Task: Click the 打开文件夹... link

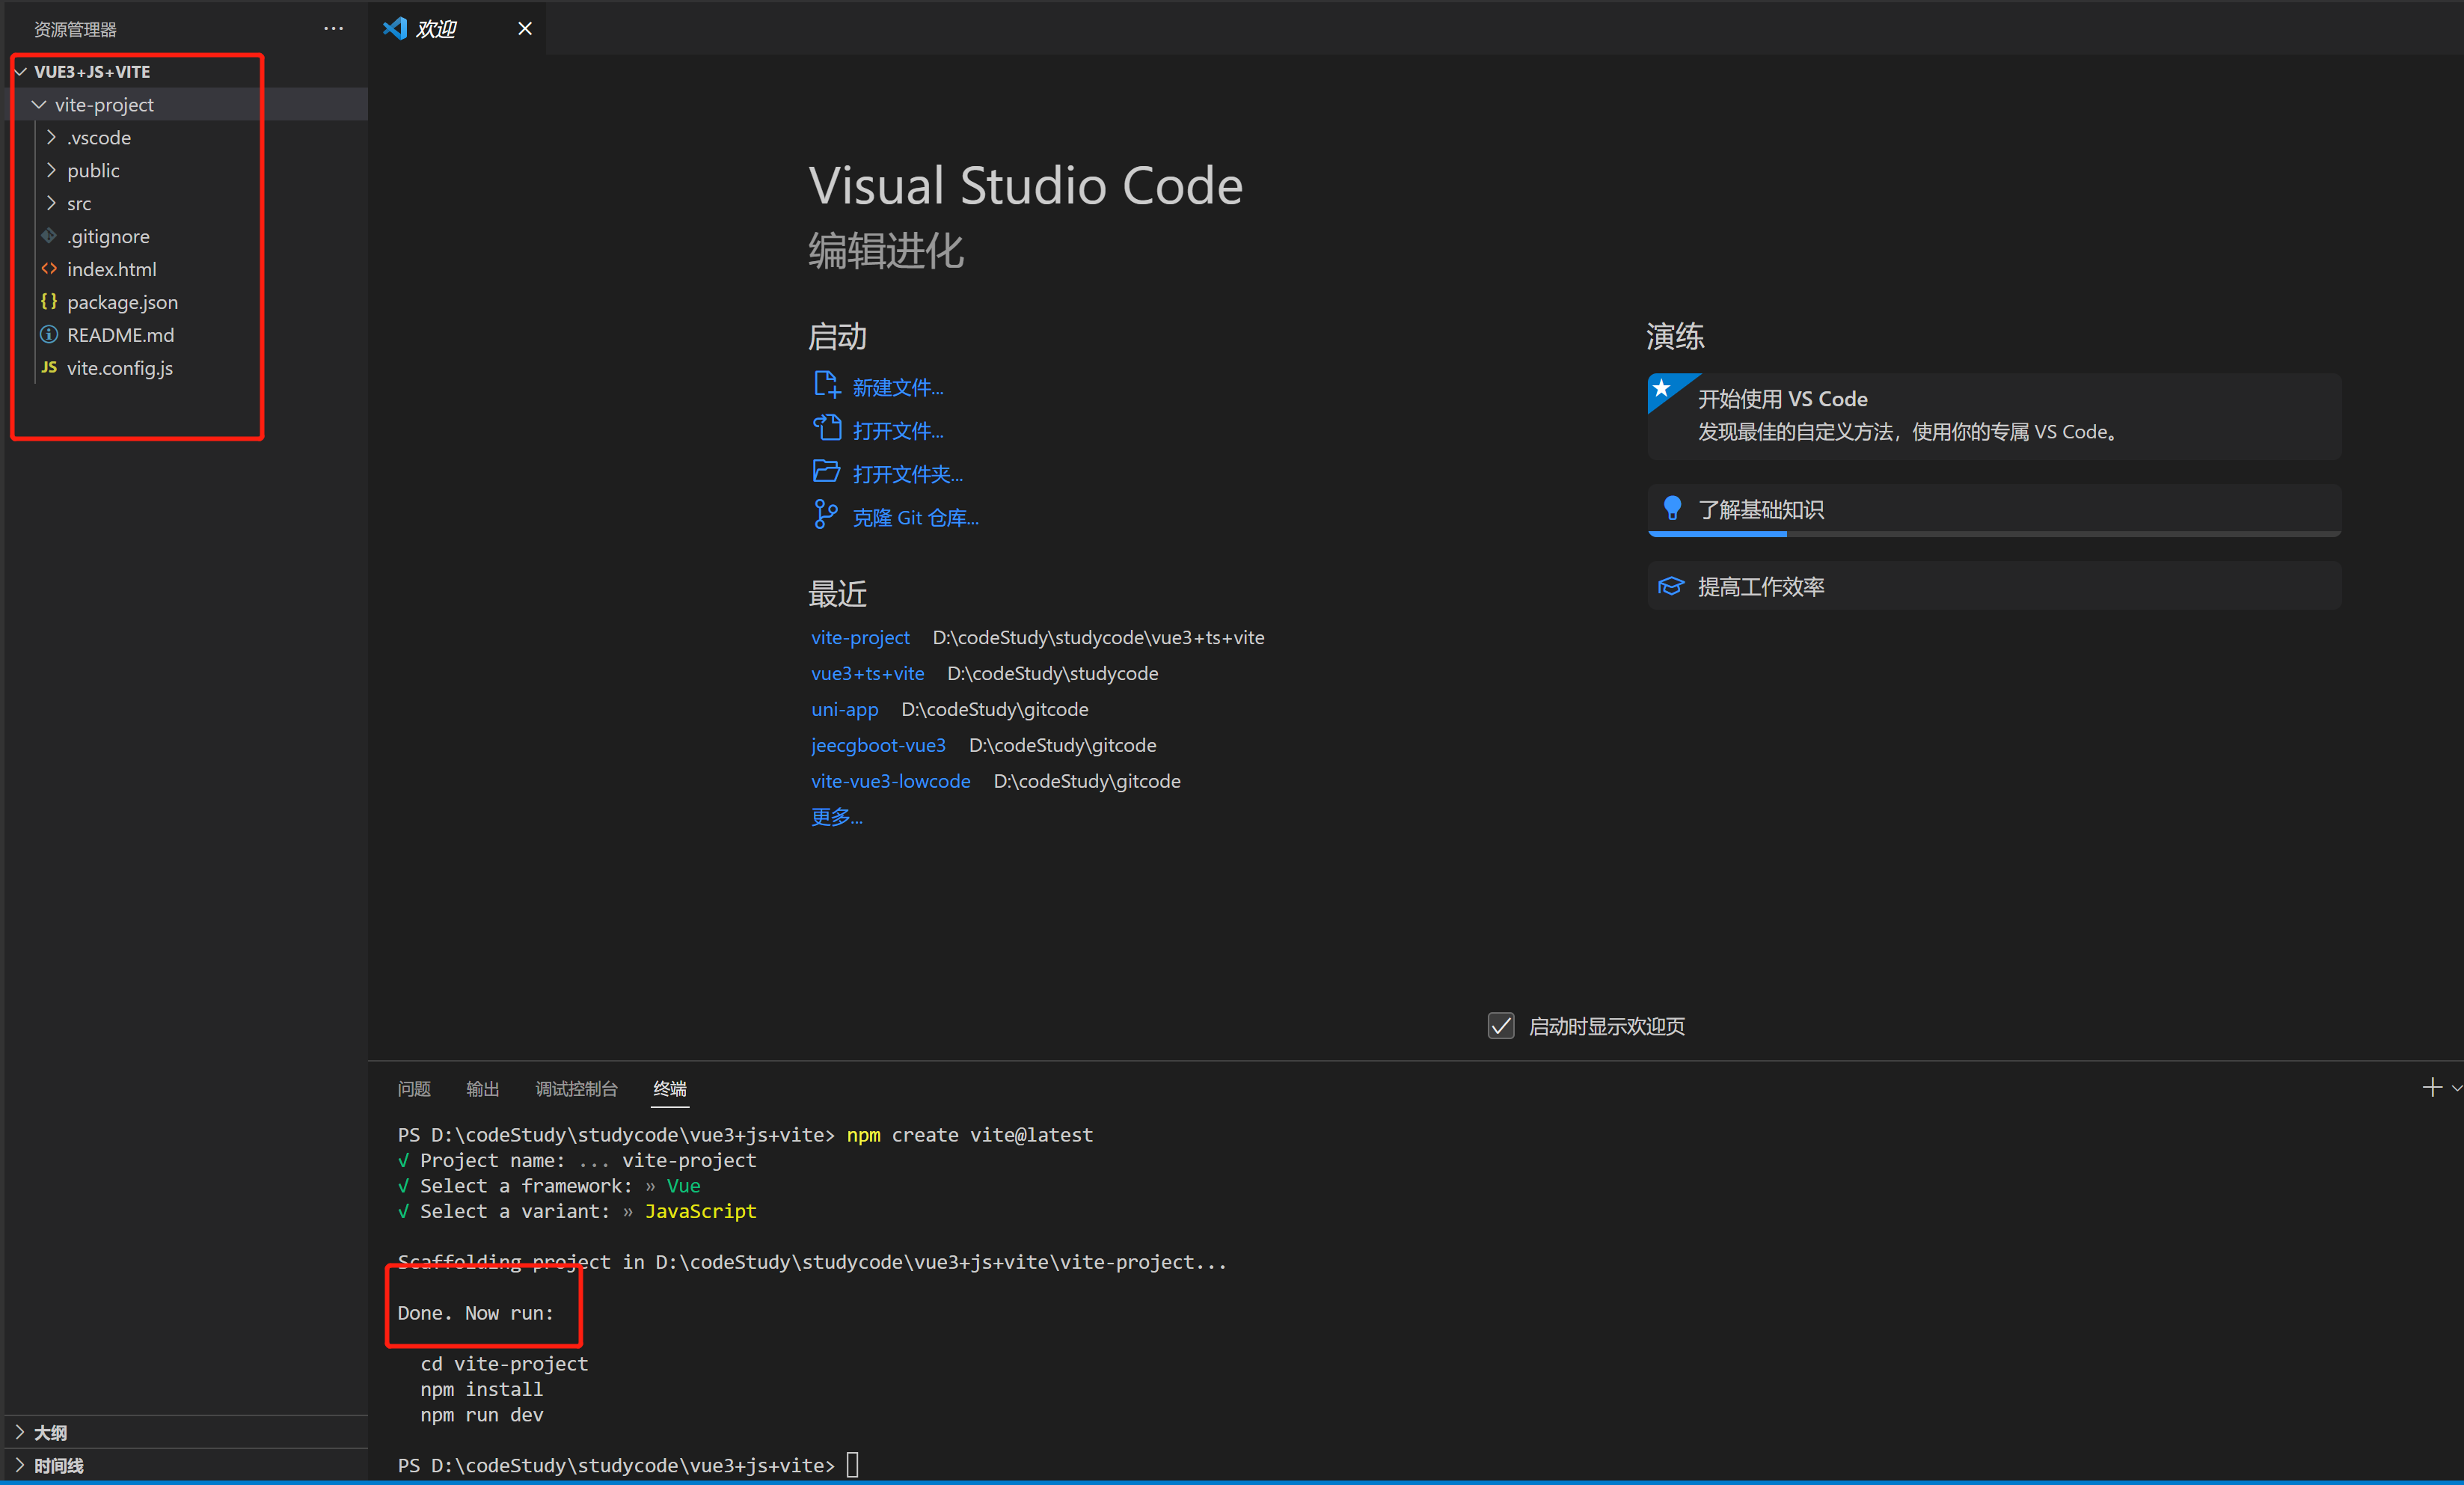Action: tap(908, 473)
